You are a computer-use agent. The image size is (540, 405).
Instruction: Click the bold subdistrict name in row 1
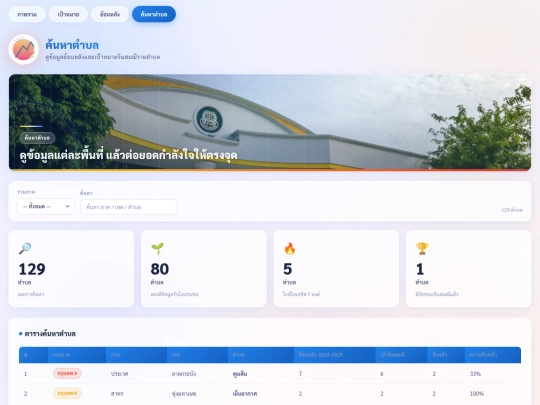click(x=240, y=374)
